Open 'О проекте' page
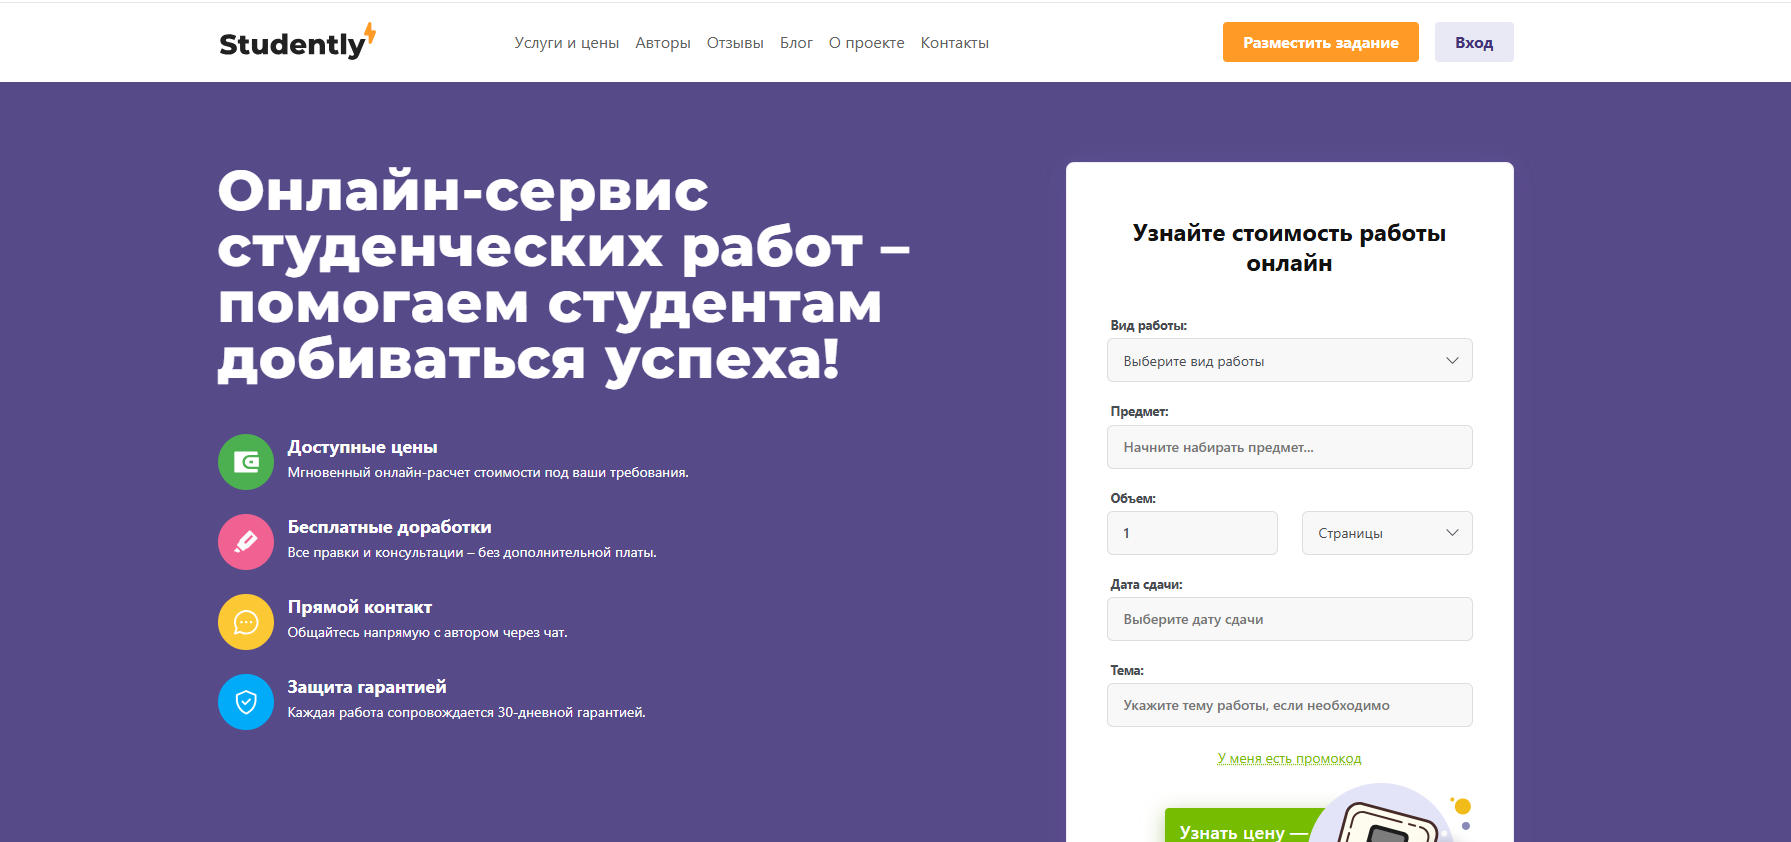 pyautogui.click(x=866, y=43)
